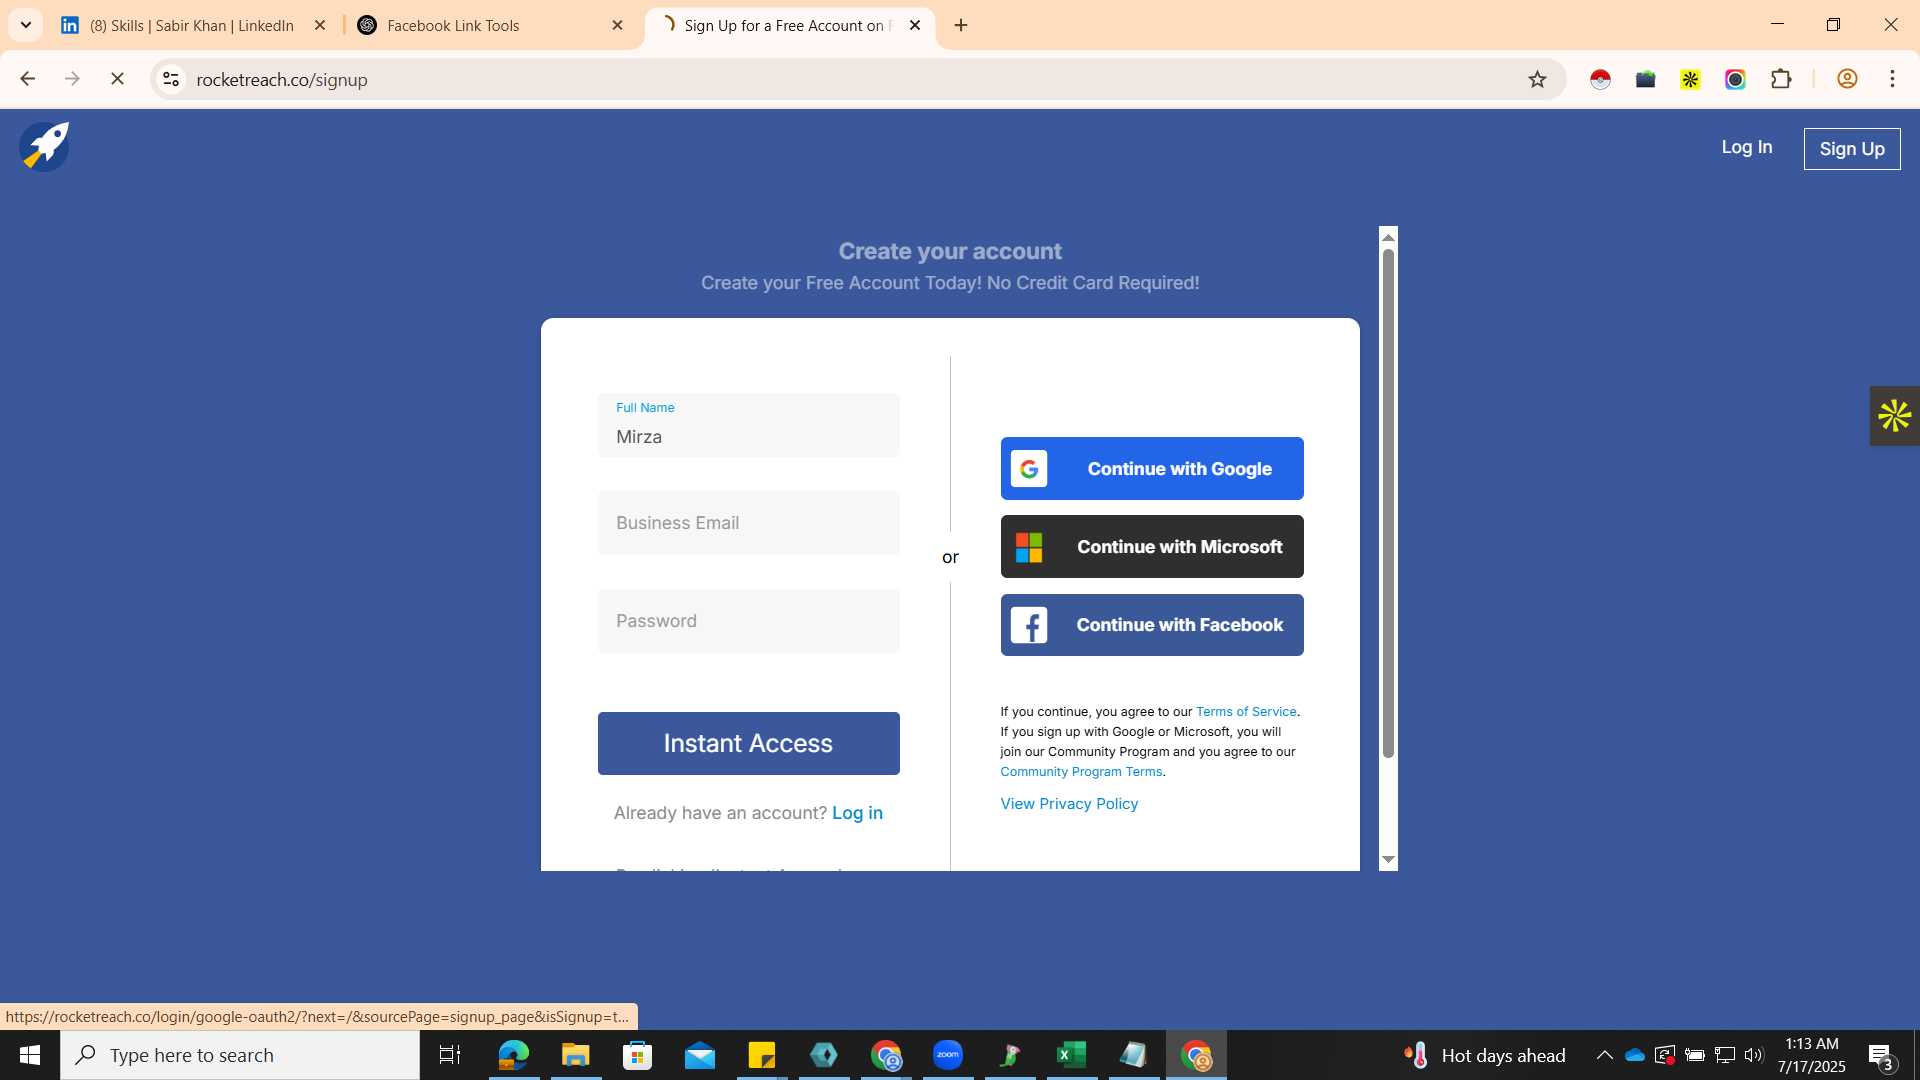Select the Sign Up for a Free Account tab
The width and height of the screenshot is (1920, 1080).
[785, 25]
